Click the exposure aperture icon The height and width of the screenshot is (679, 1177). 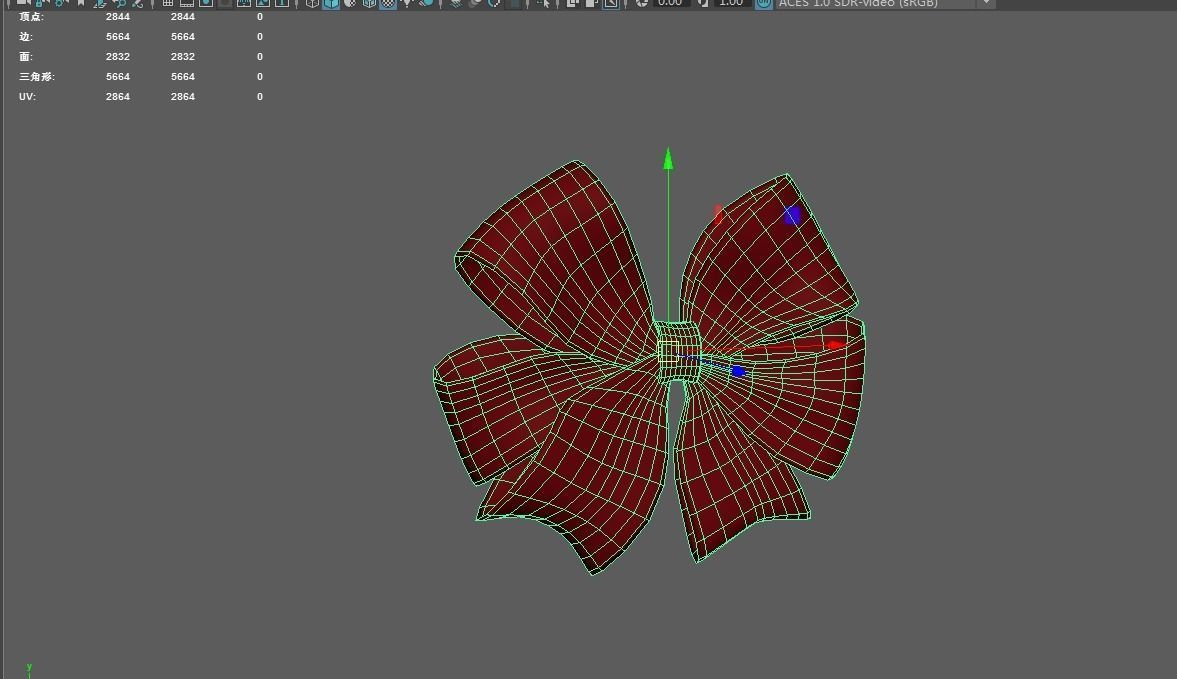642,3
